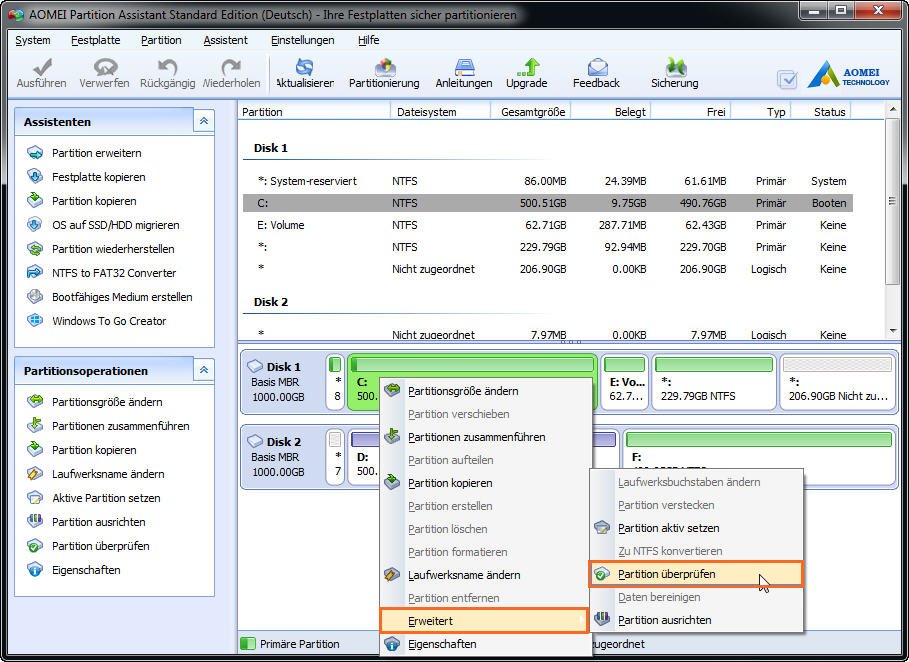Viewport: 909px width, 662px height.
Task: Launch NTFS to FAT32 Converter wizard
Action: [113, 273]
